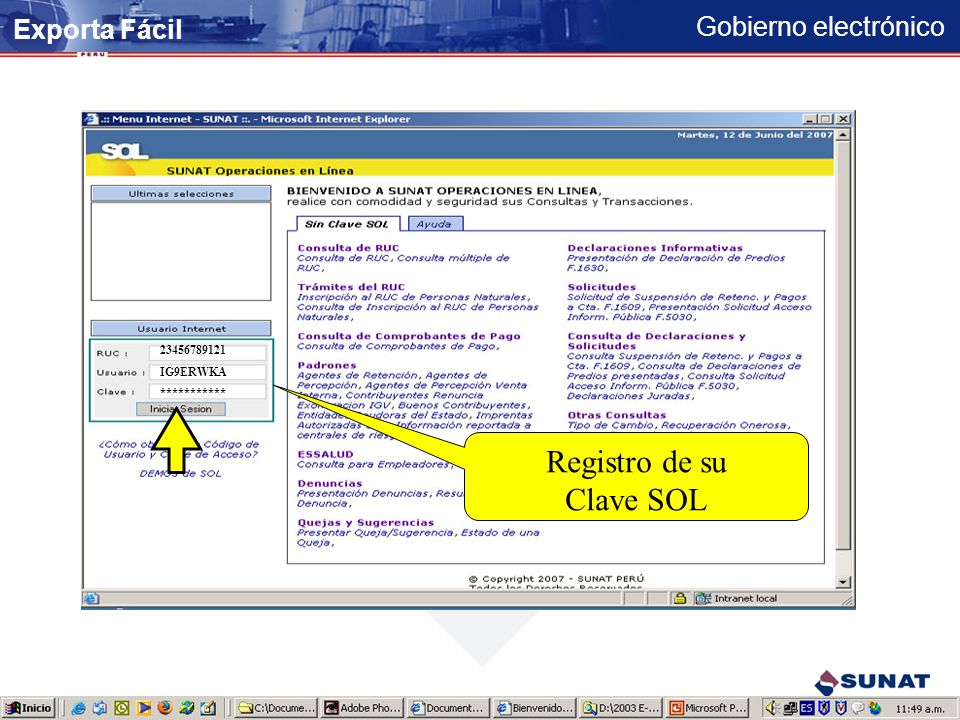Open the ESSALUD section link

[325, 454]
